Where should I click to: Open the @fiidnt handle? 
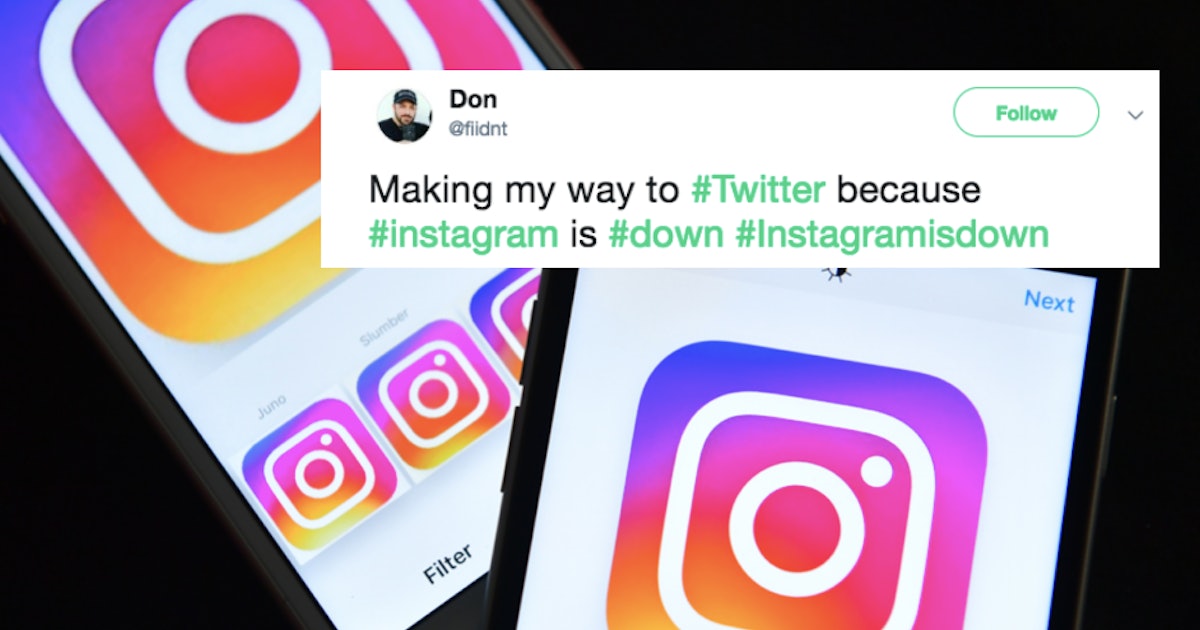tap(478, 129)
